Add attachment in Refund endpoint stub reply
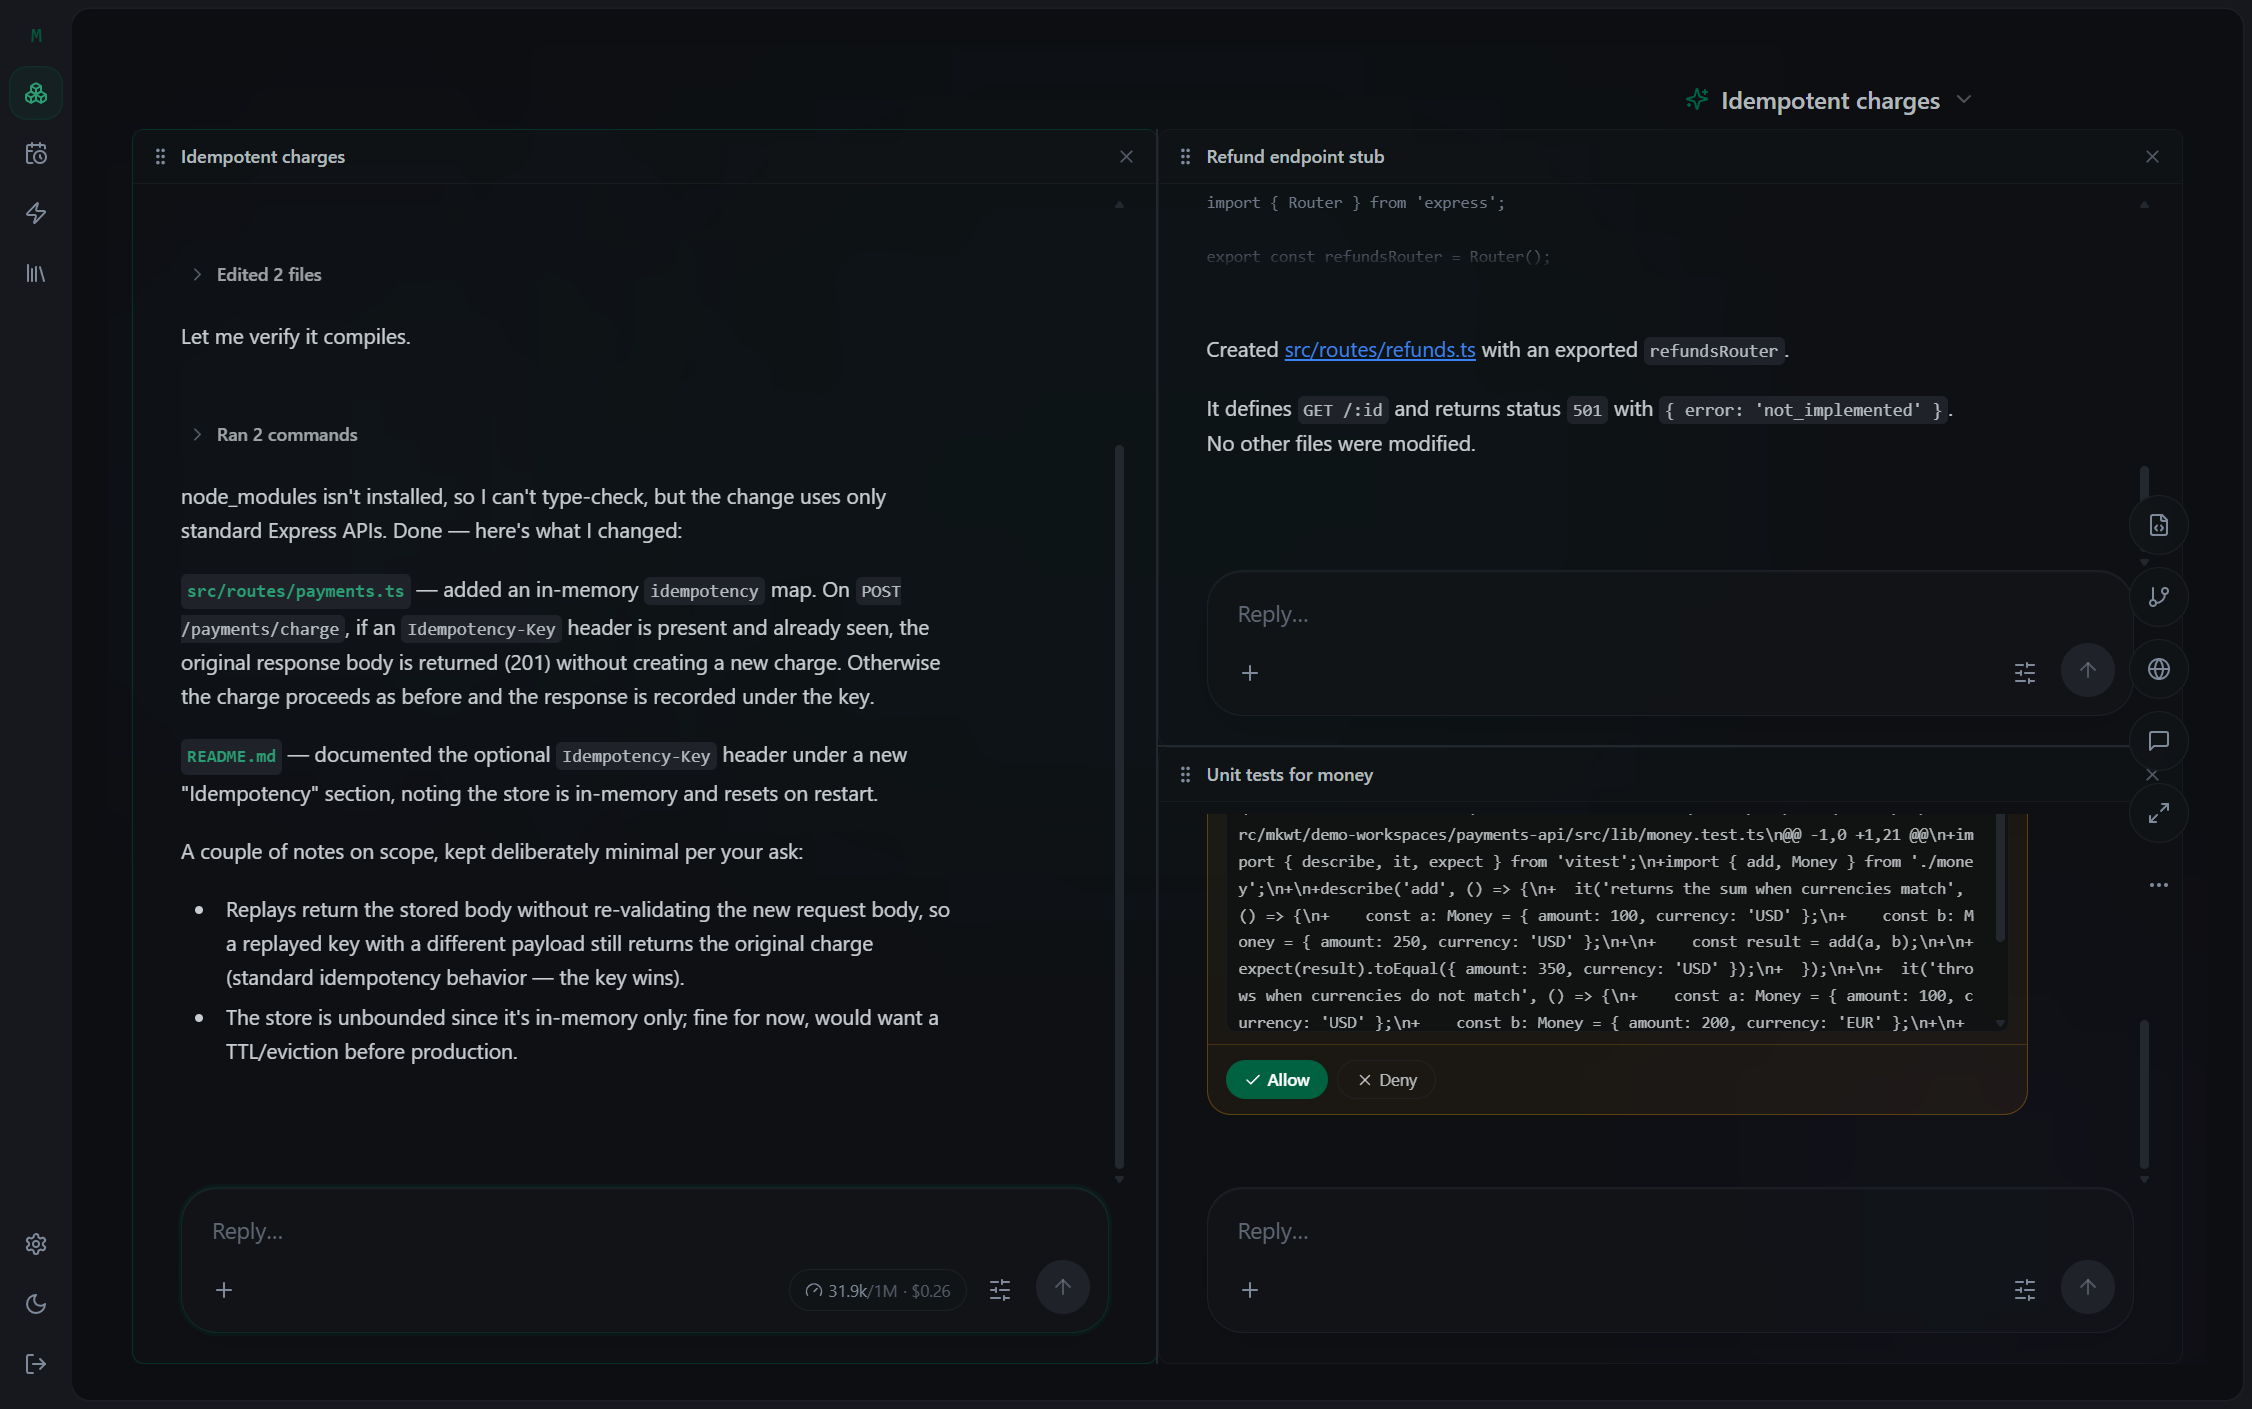This screenshot has height=1409, width=2252. coord(1250,673)
